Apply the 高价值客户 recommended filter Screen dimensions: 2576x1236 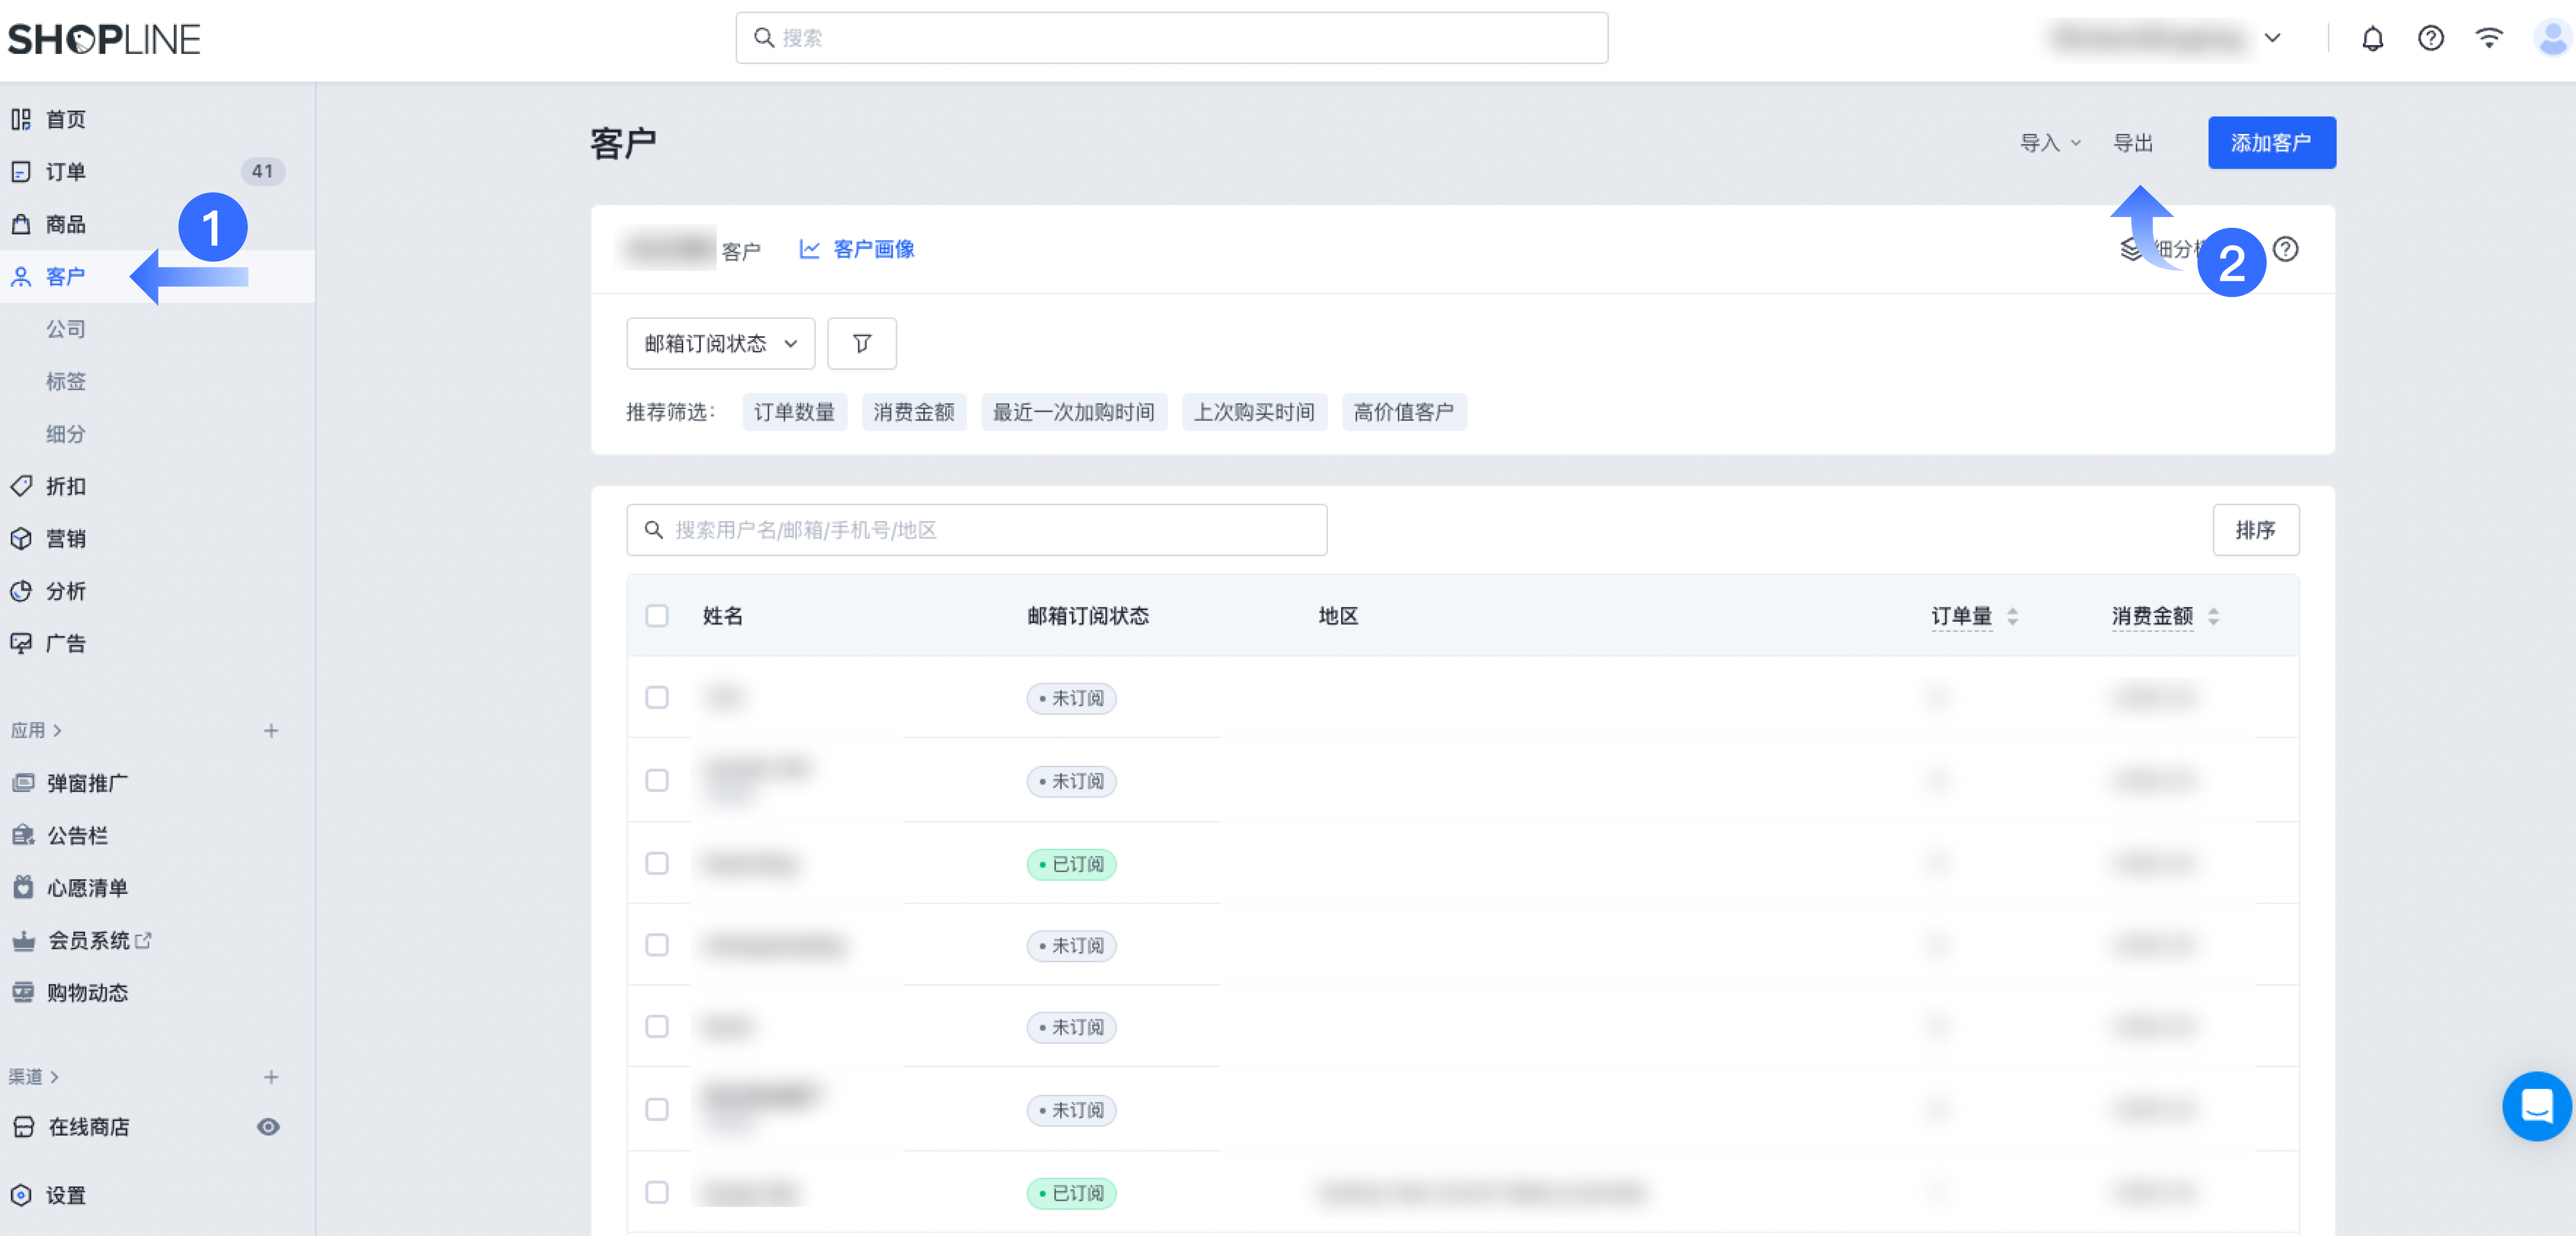coord(1404,412)
